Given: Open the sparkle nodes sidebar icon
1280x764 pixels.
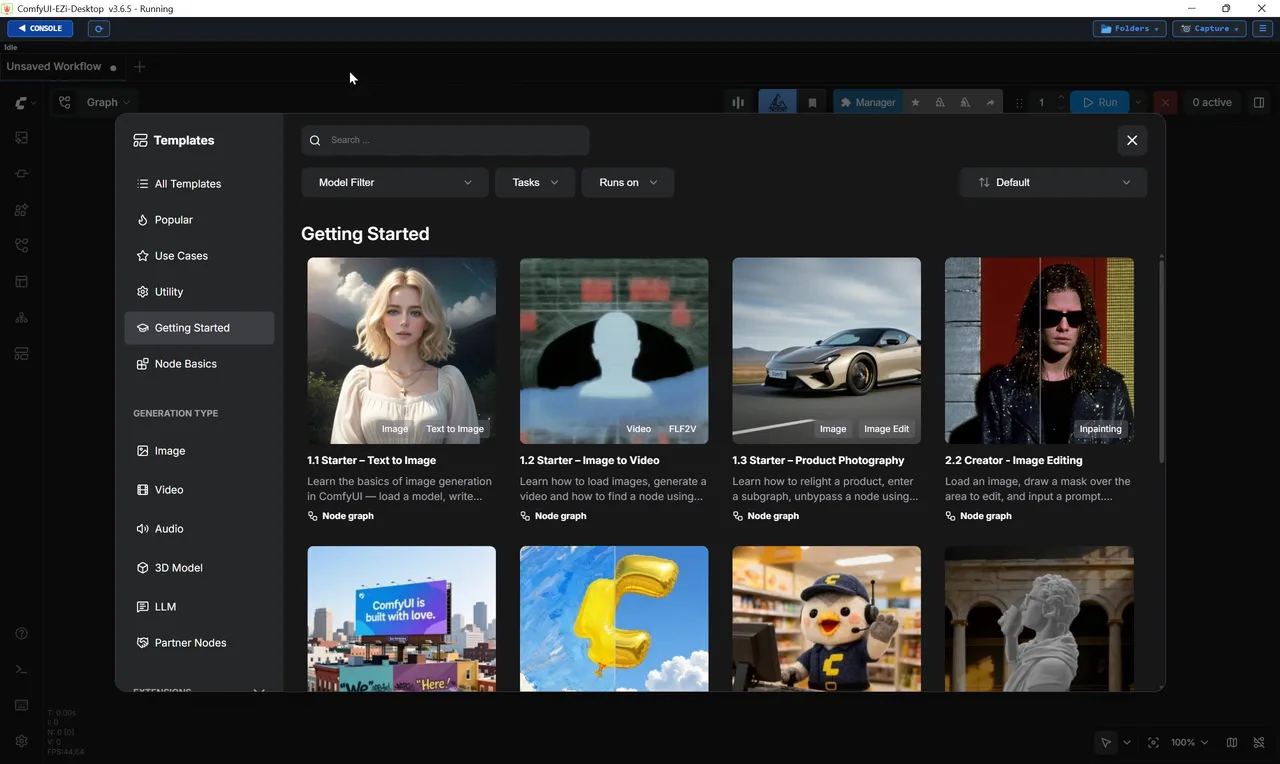Looking at the screenshot, I should pos(21,210).
